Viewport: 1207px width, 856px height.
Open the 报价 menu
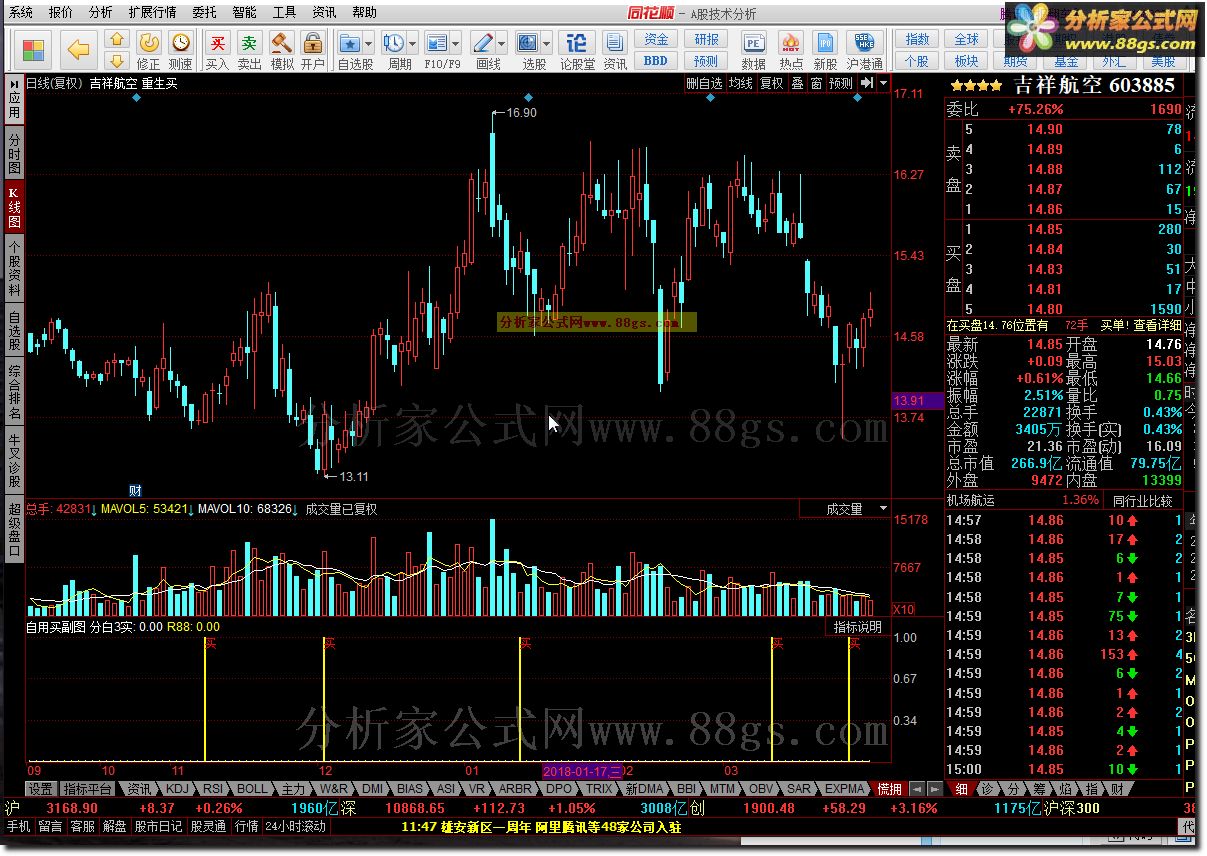point(61,13)
